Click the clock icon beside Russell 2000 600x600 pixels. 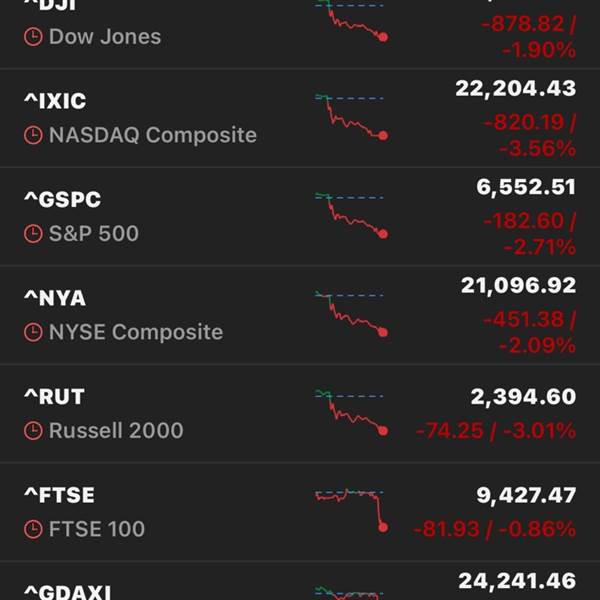[33, 431]
